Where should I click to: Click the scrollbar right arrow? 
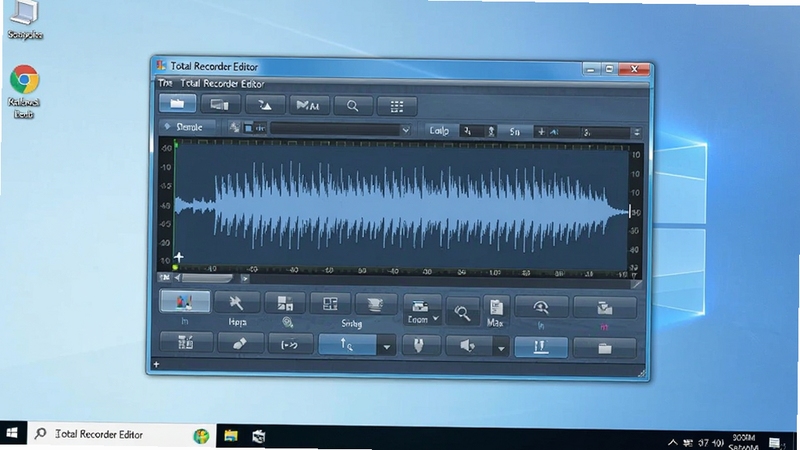[245, 279]
